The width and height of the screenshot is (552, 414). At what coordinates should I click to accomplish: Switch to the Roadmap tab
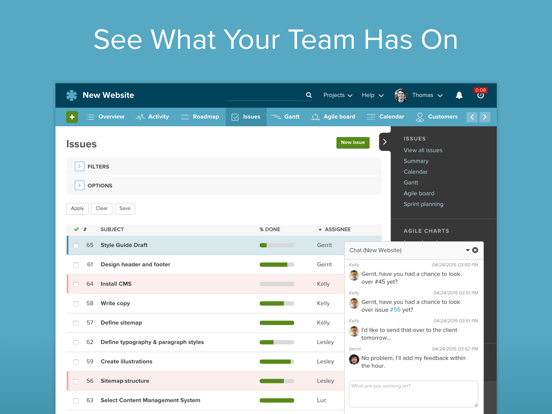[200, 117]
